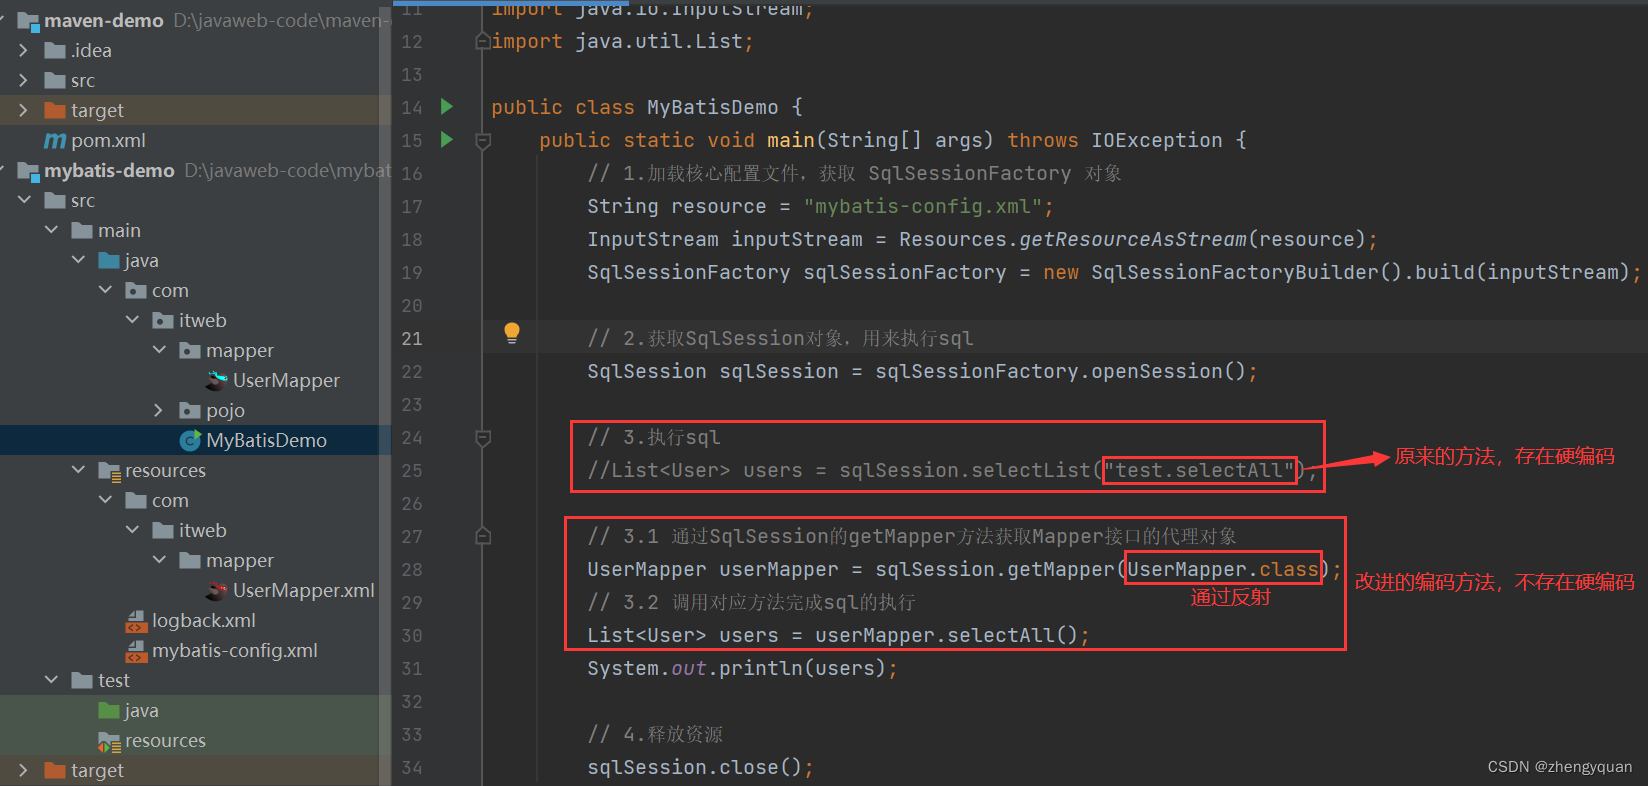The image size is (1648, 786).
Task: Expand the .idea folder
Action: click(x=23, y=50)
